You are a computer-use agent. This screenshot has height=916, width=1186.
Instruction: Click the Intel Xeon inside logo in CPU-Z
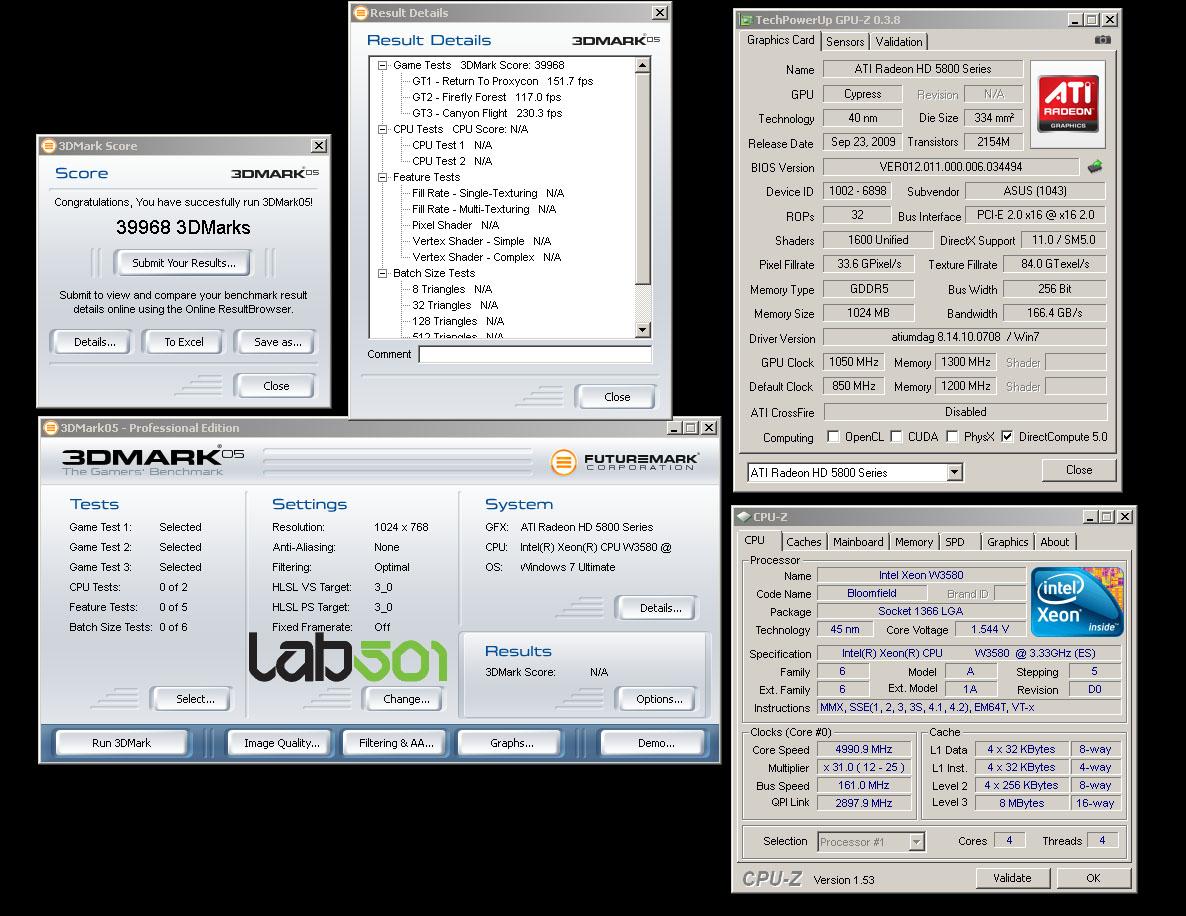click(1077, 601)
